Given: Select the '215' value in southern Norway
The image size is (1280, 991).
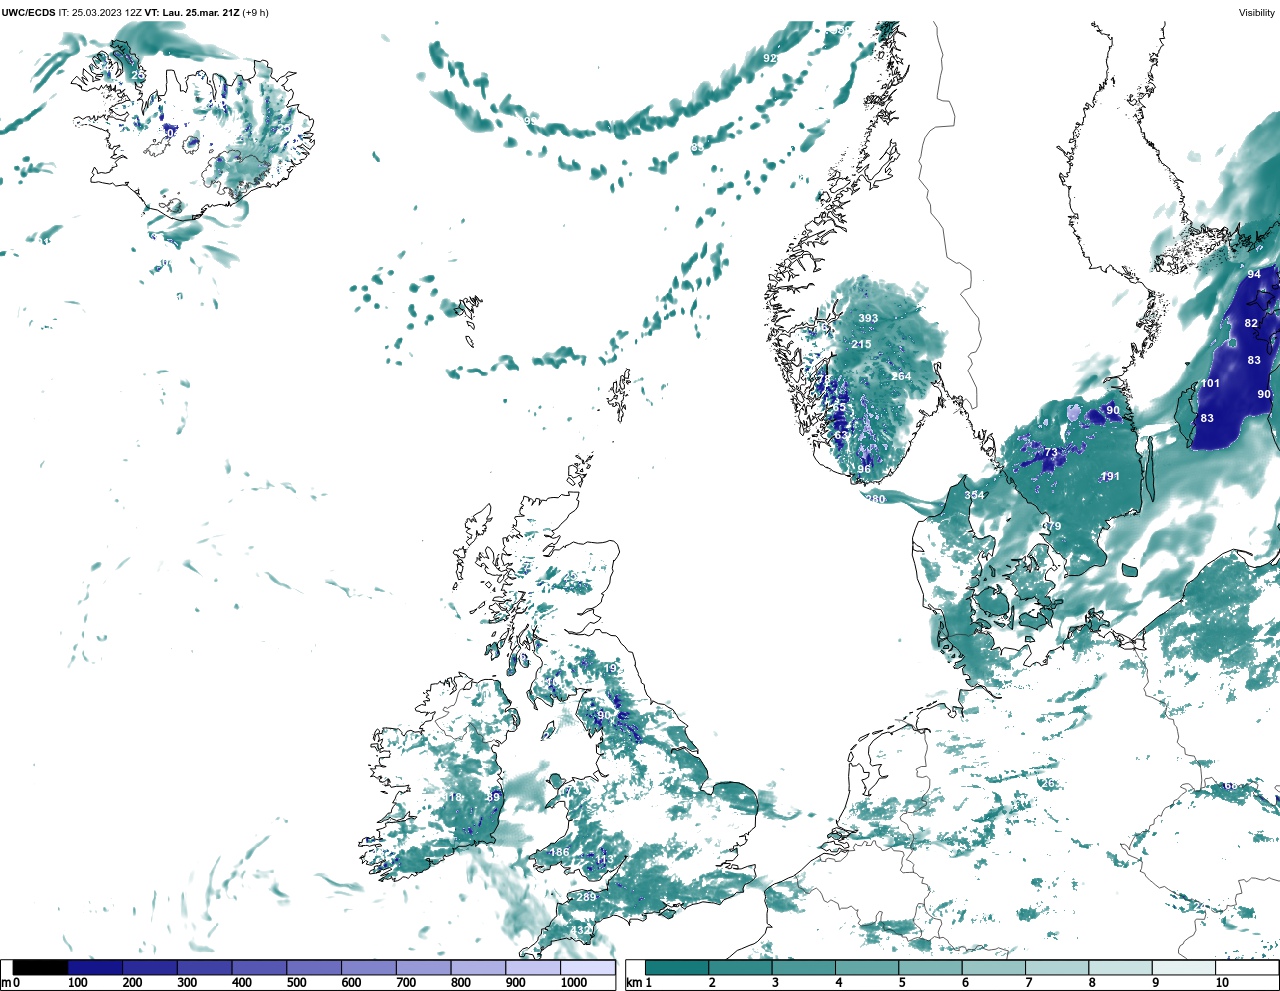Looking at the screenshot, I should click(x=861, y=344).
